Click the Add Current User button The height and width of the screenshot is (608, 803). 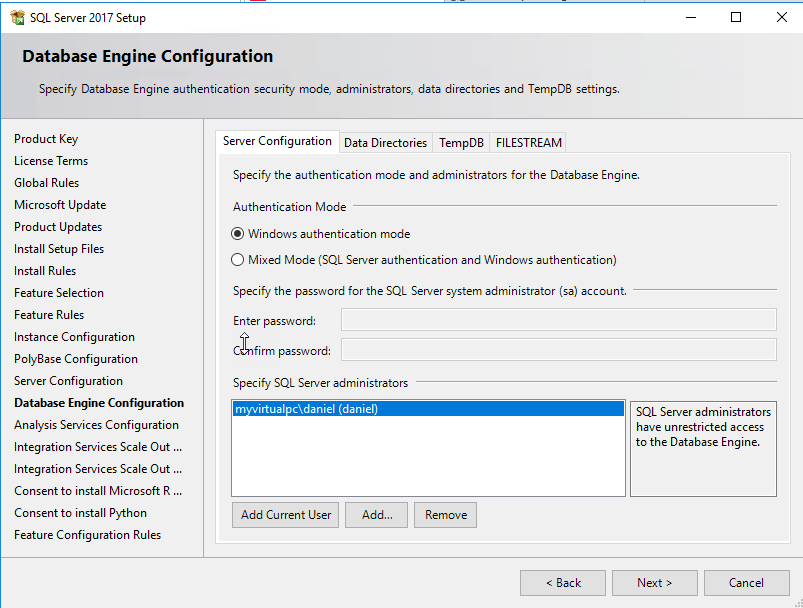(x=286, y=515)
